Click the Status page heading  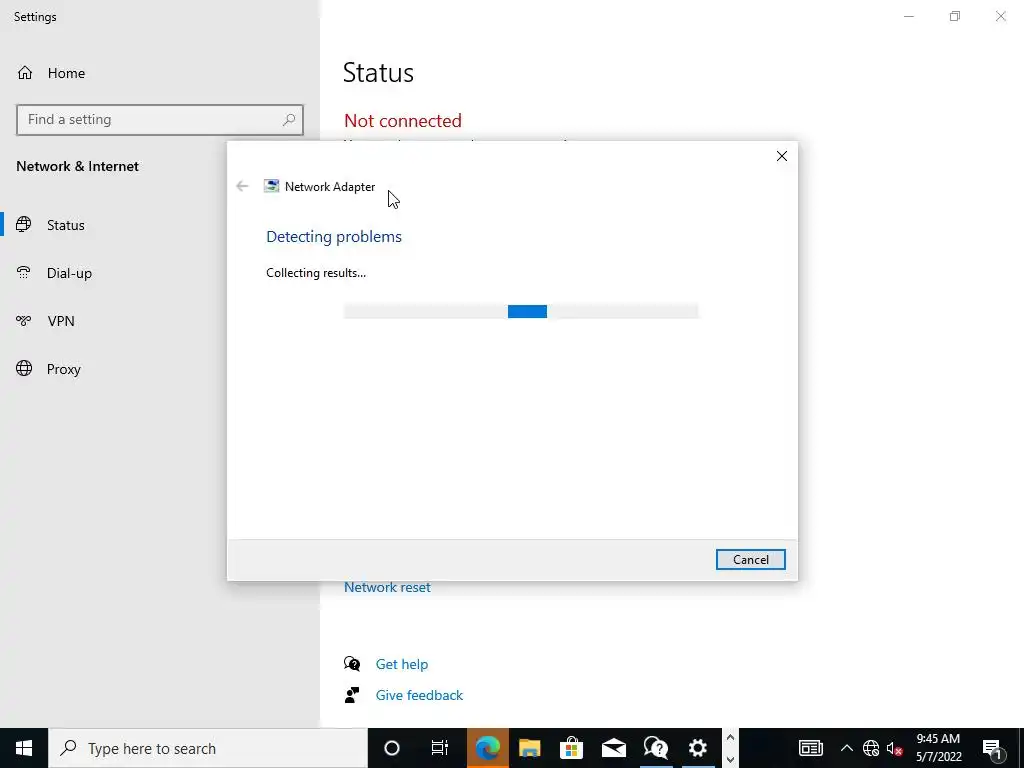point(378,72)
